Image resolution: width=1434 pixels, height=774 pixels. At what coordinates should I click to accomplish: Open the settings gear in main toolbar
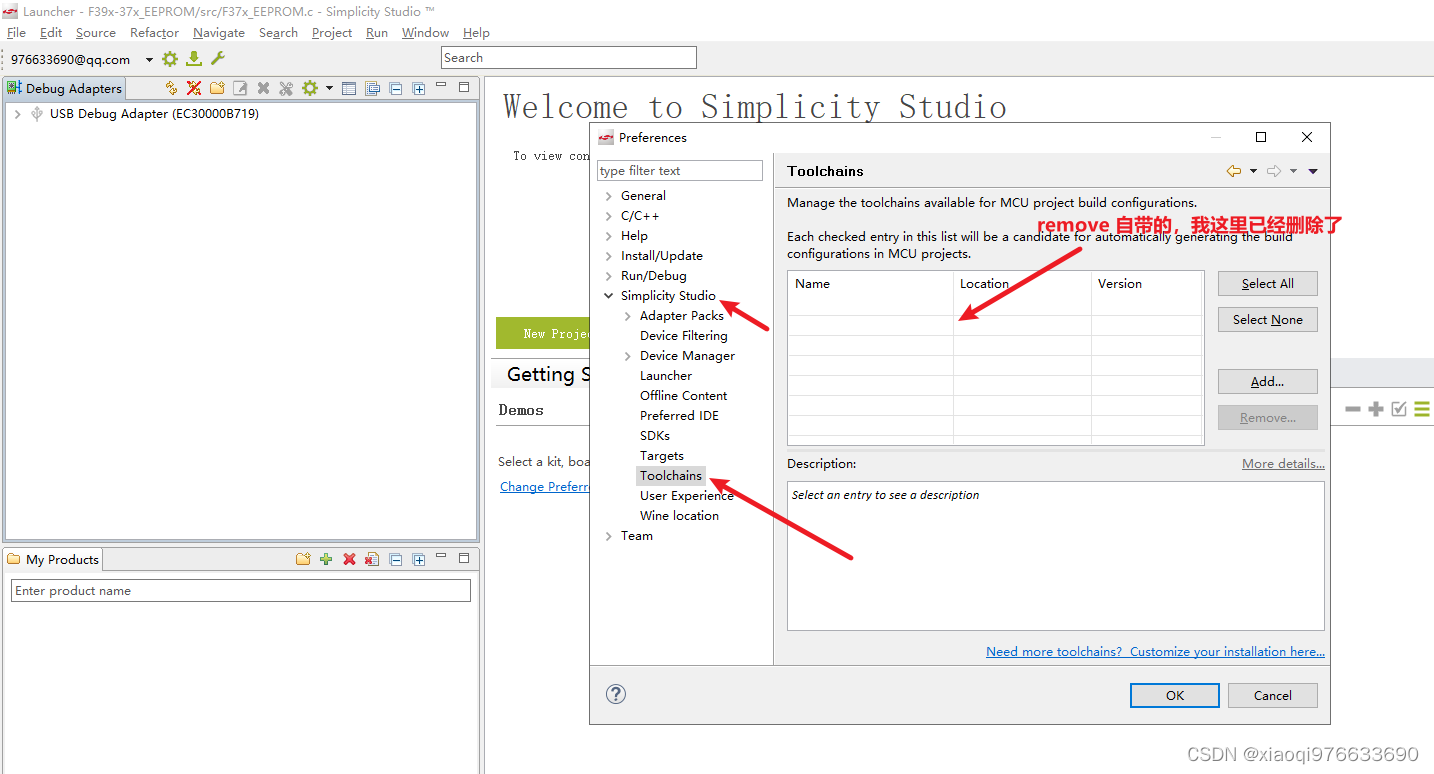coord(170,59)
